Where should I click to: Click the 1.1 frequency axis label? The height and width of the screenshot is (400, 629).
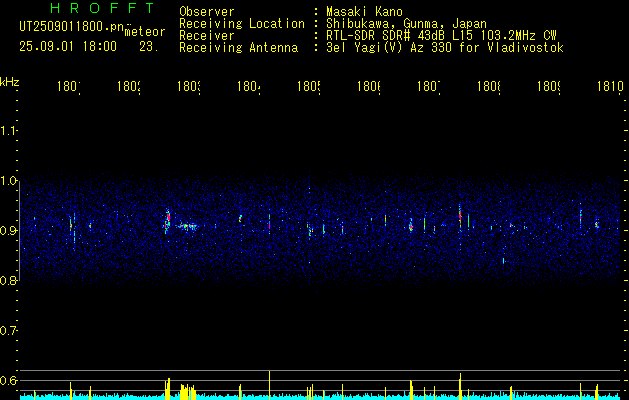8,130
